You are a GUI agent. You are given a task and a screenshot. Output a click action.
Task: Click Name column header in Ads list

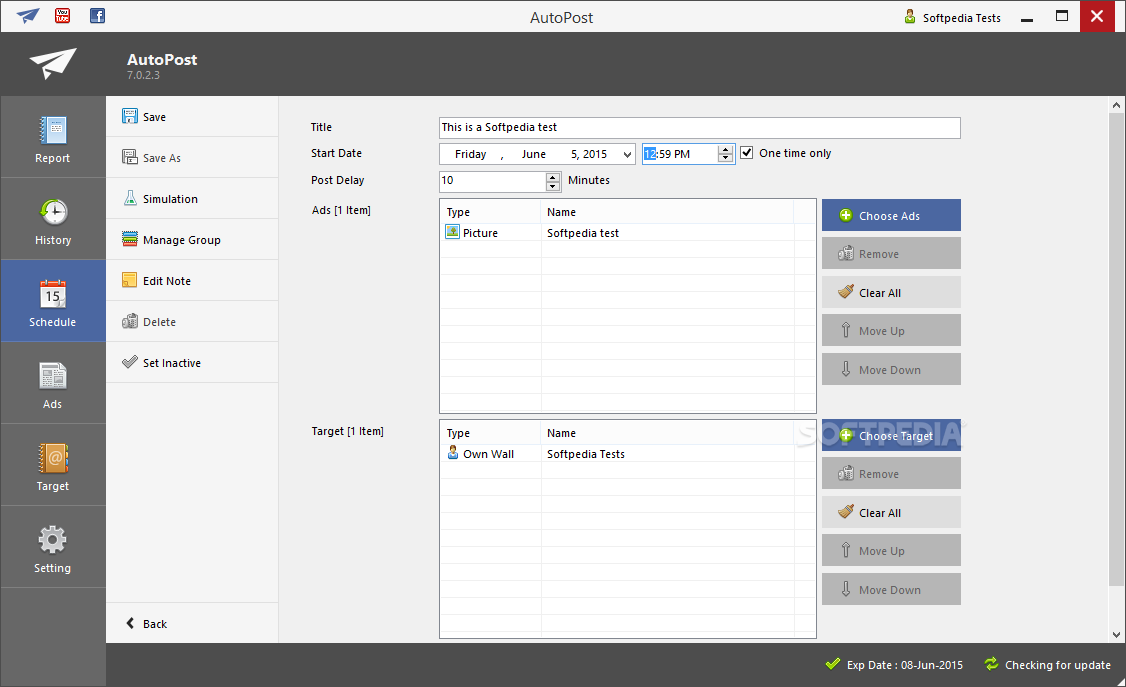click(x=667, y=212)
